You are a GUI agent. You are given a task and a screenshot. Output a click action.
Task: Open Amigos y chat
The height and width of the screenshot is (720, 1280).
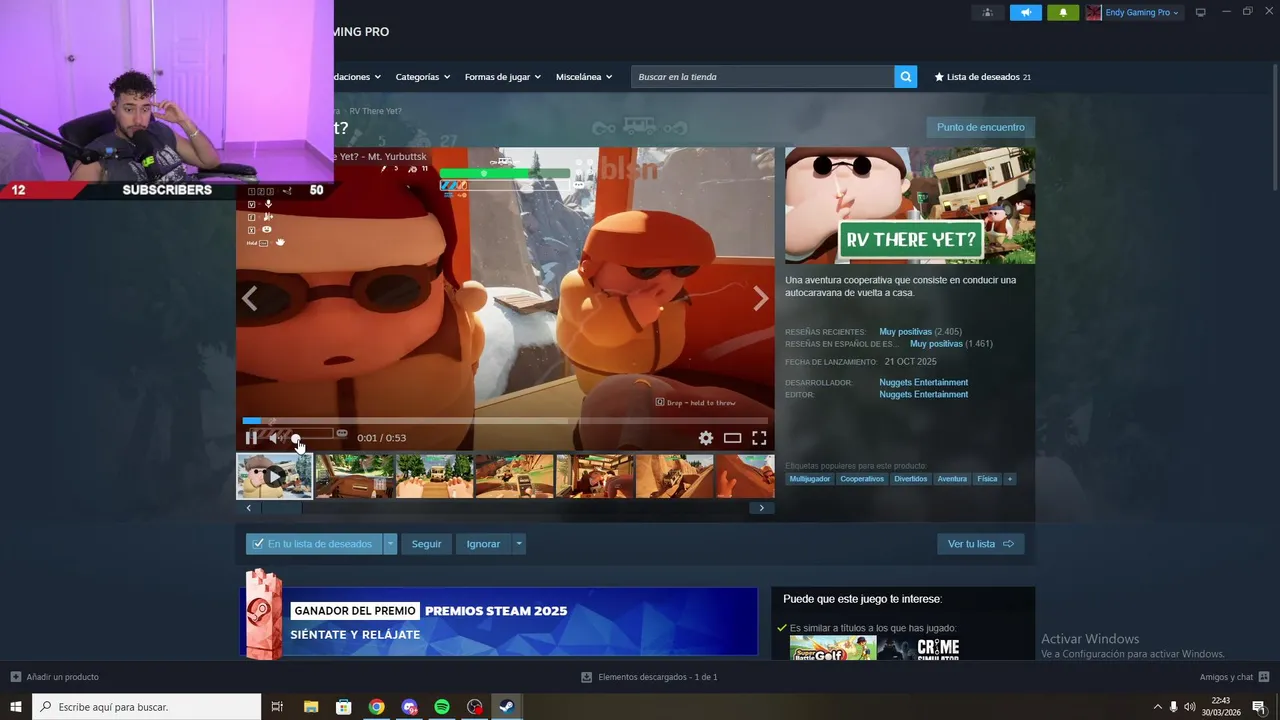click(1235, 677)
